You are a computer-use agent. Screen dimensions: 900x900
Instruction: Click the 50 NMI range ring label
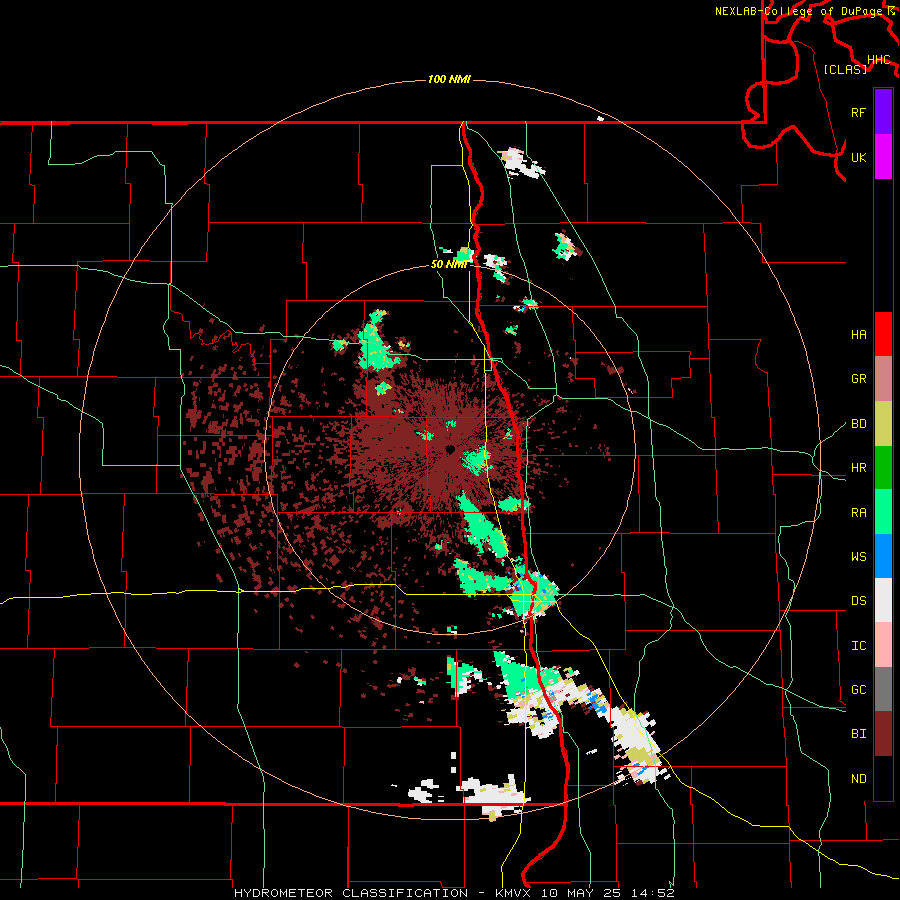point(449,264)
